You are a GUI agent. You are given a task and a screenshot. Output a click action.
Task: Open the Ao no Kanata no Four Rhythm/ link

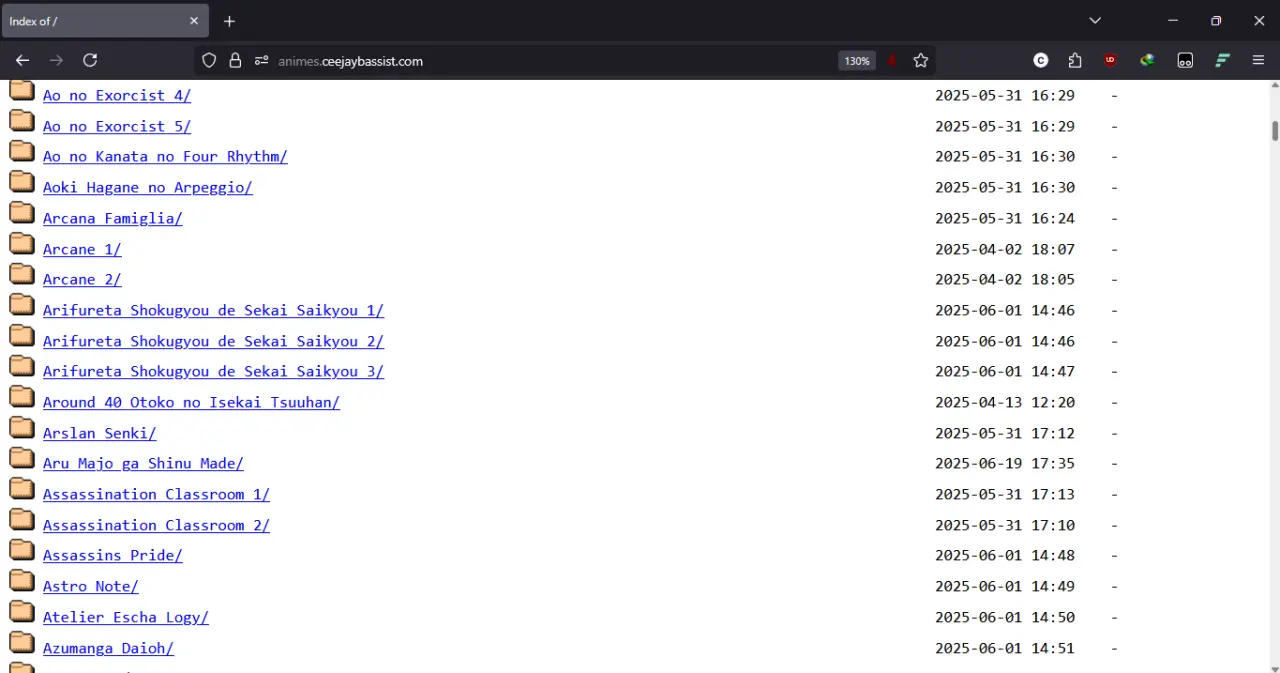click(x=165, y=157)
